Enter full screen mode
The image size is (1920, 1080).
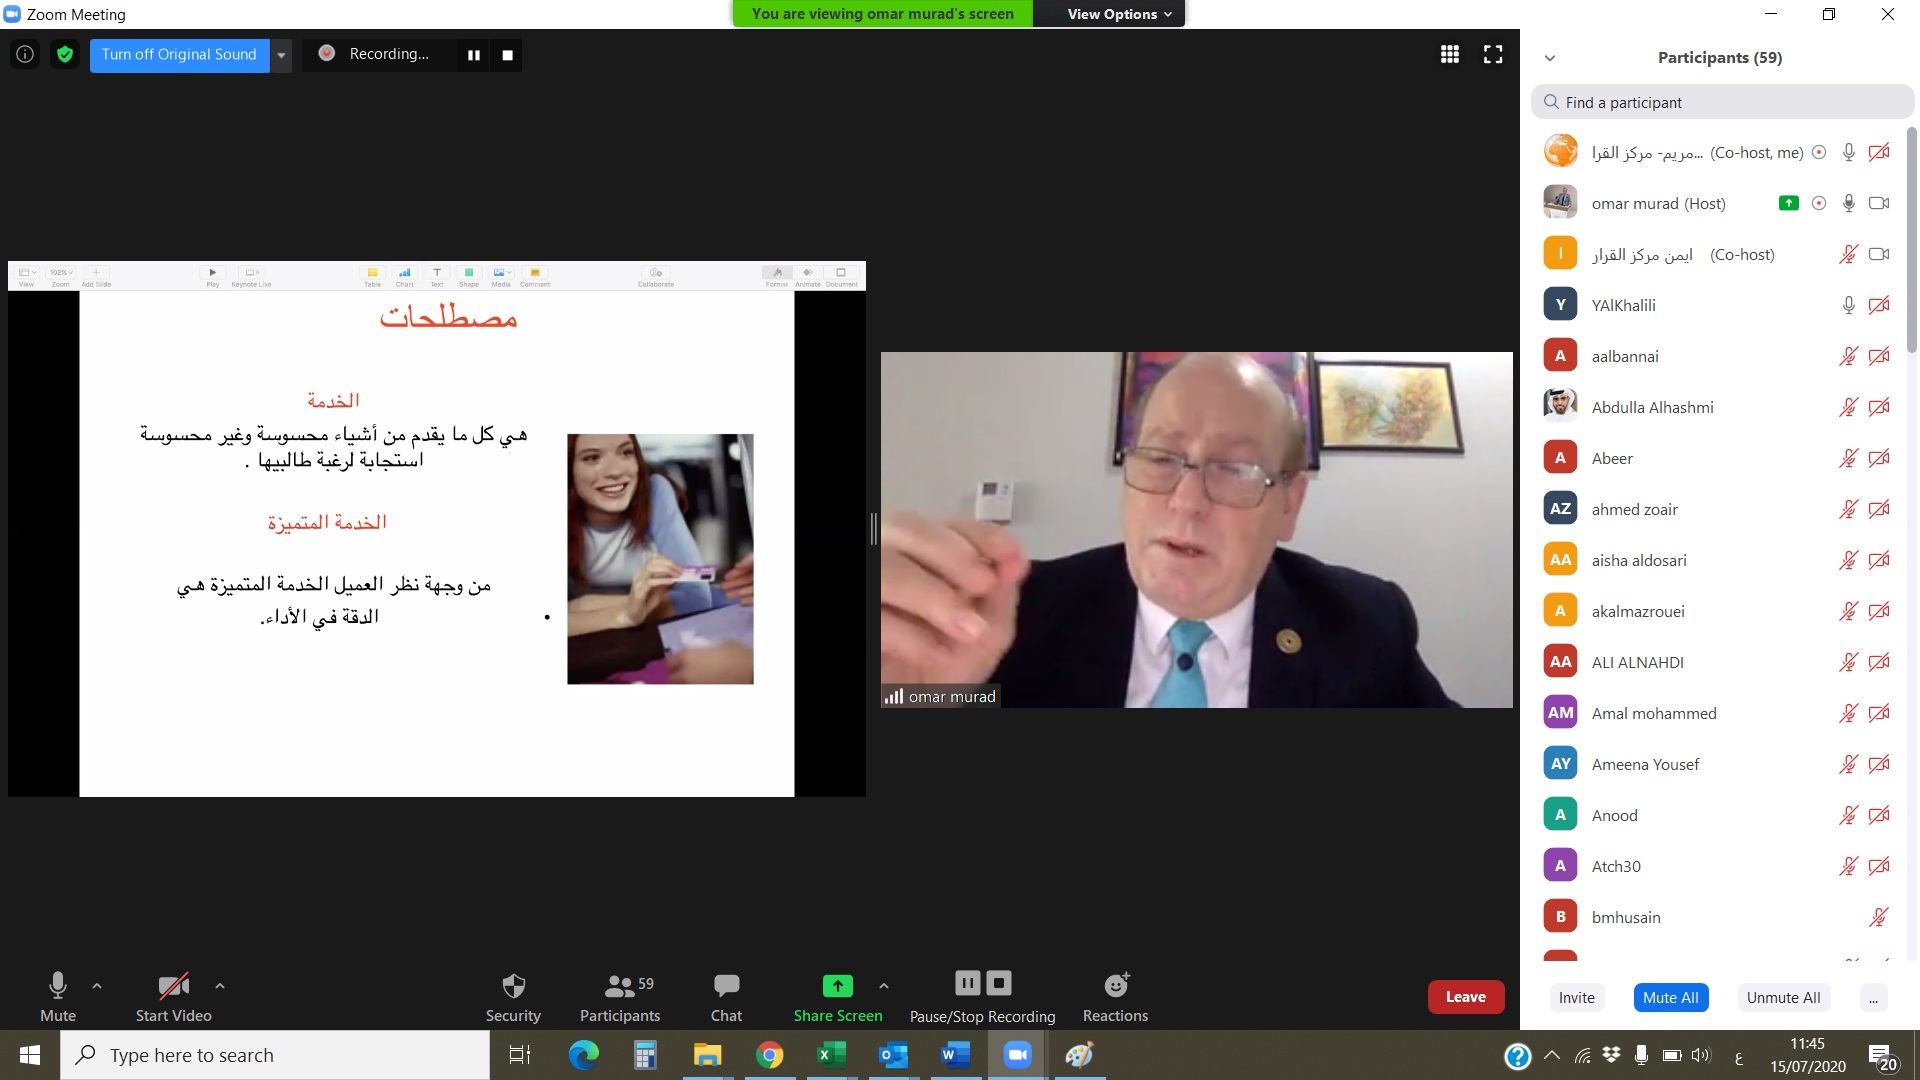click(x=1493, y=54)
